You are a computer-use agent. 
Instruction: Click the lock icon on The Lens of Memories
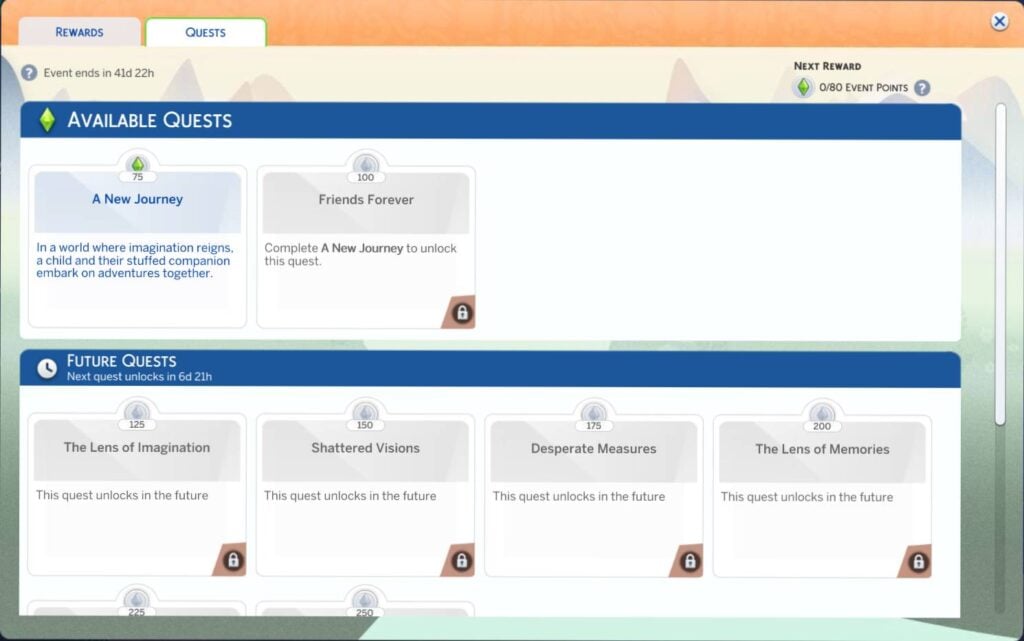[x=918, y=562]
